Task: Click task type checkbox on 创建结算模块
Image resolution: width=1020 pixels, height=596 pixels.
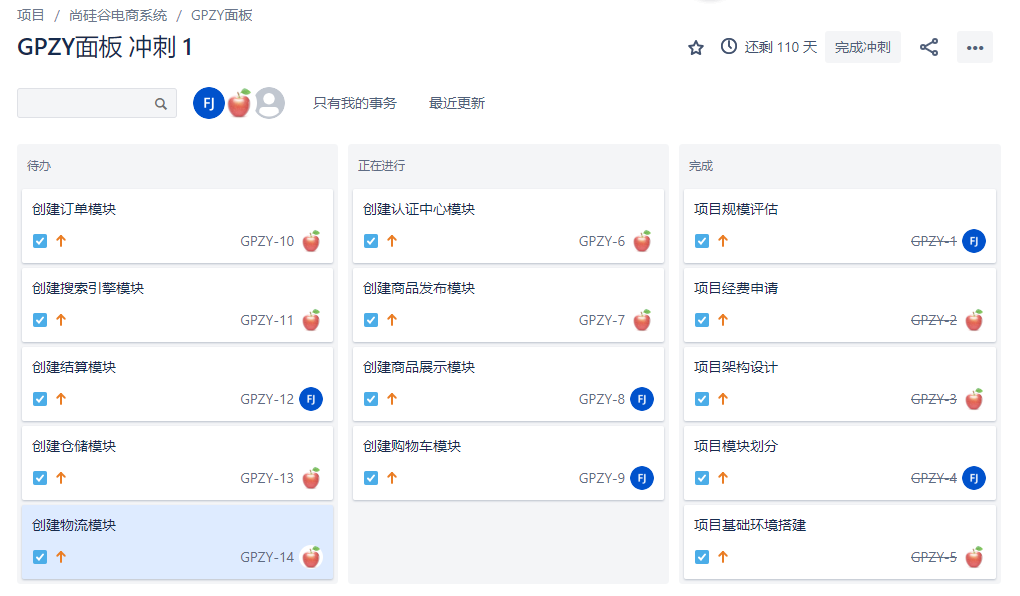Action: 40,399
